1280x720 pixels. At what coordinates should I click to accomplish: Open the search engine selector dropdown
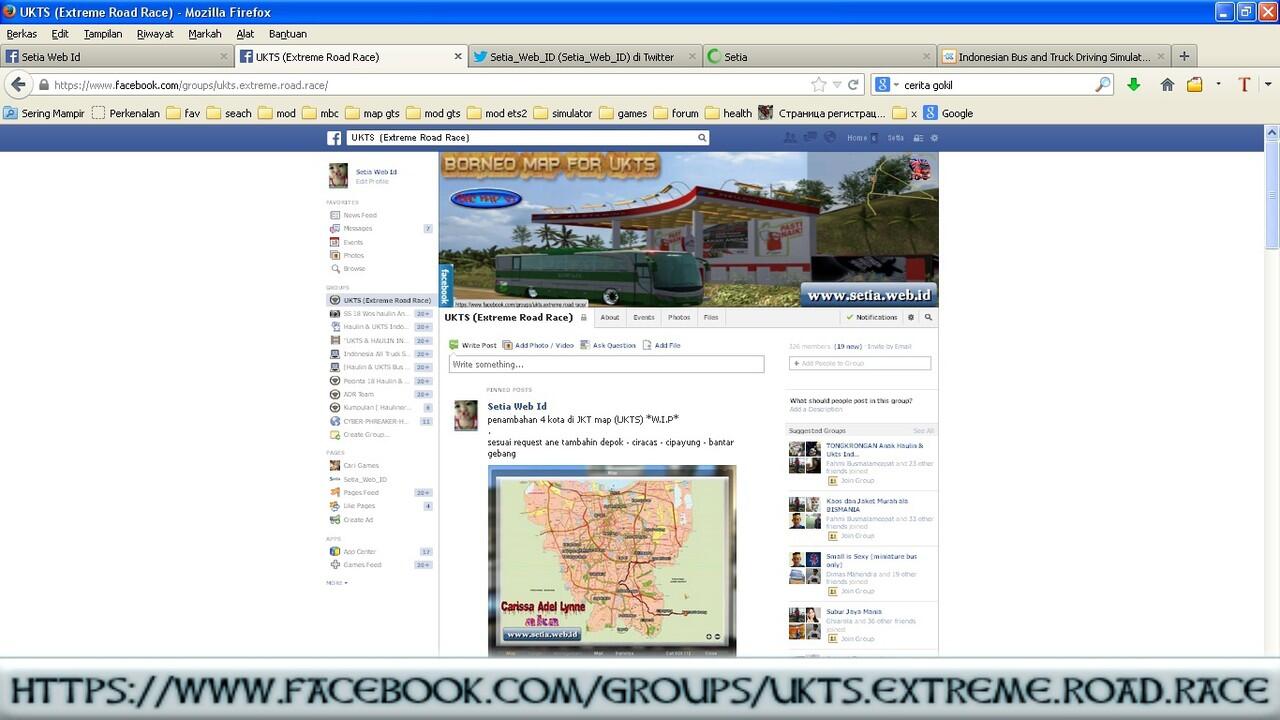(886, 85)
